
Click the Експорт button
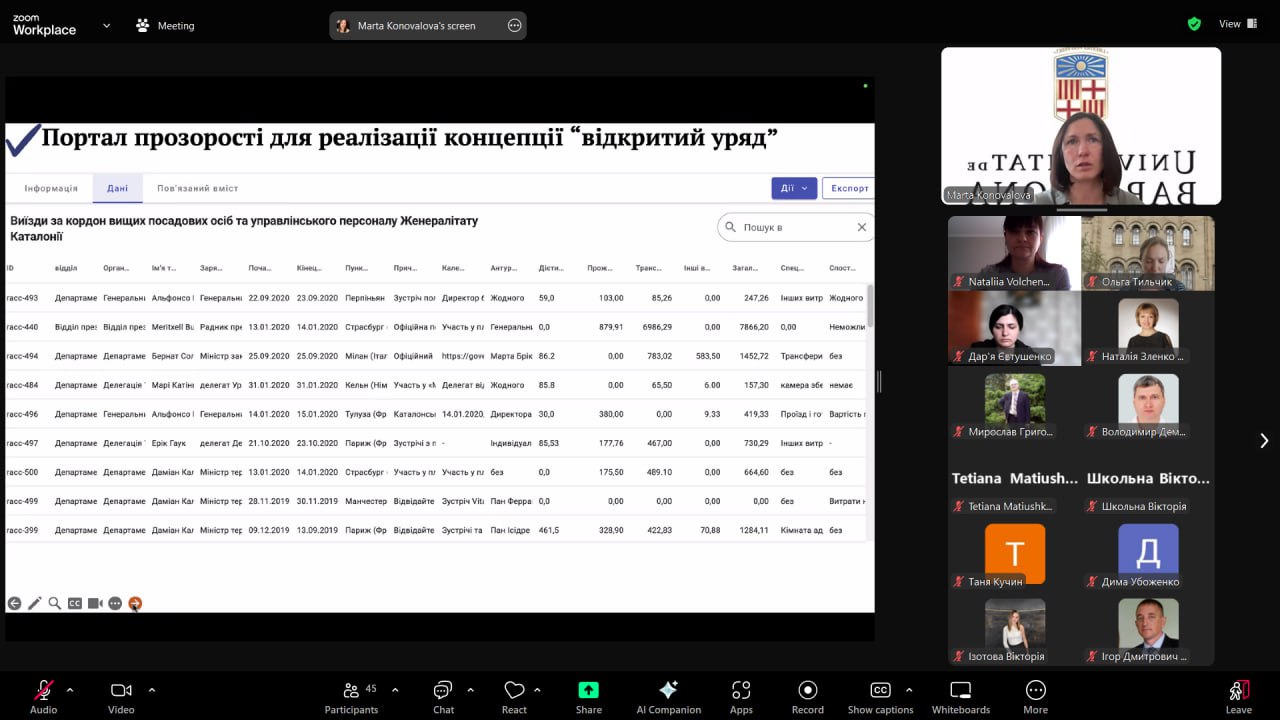click(x=848, y=188)
